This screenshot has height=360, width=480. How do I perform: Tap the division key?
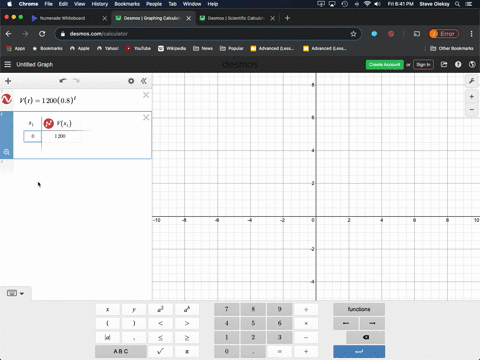[x=306, y=309]
